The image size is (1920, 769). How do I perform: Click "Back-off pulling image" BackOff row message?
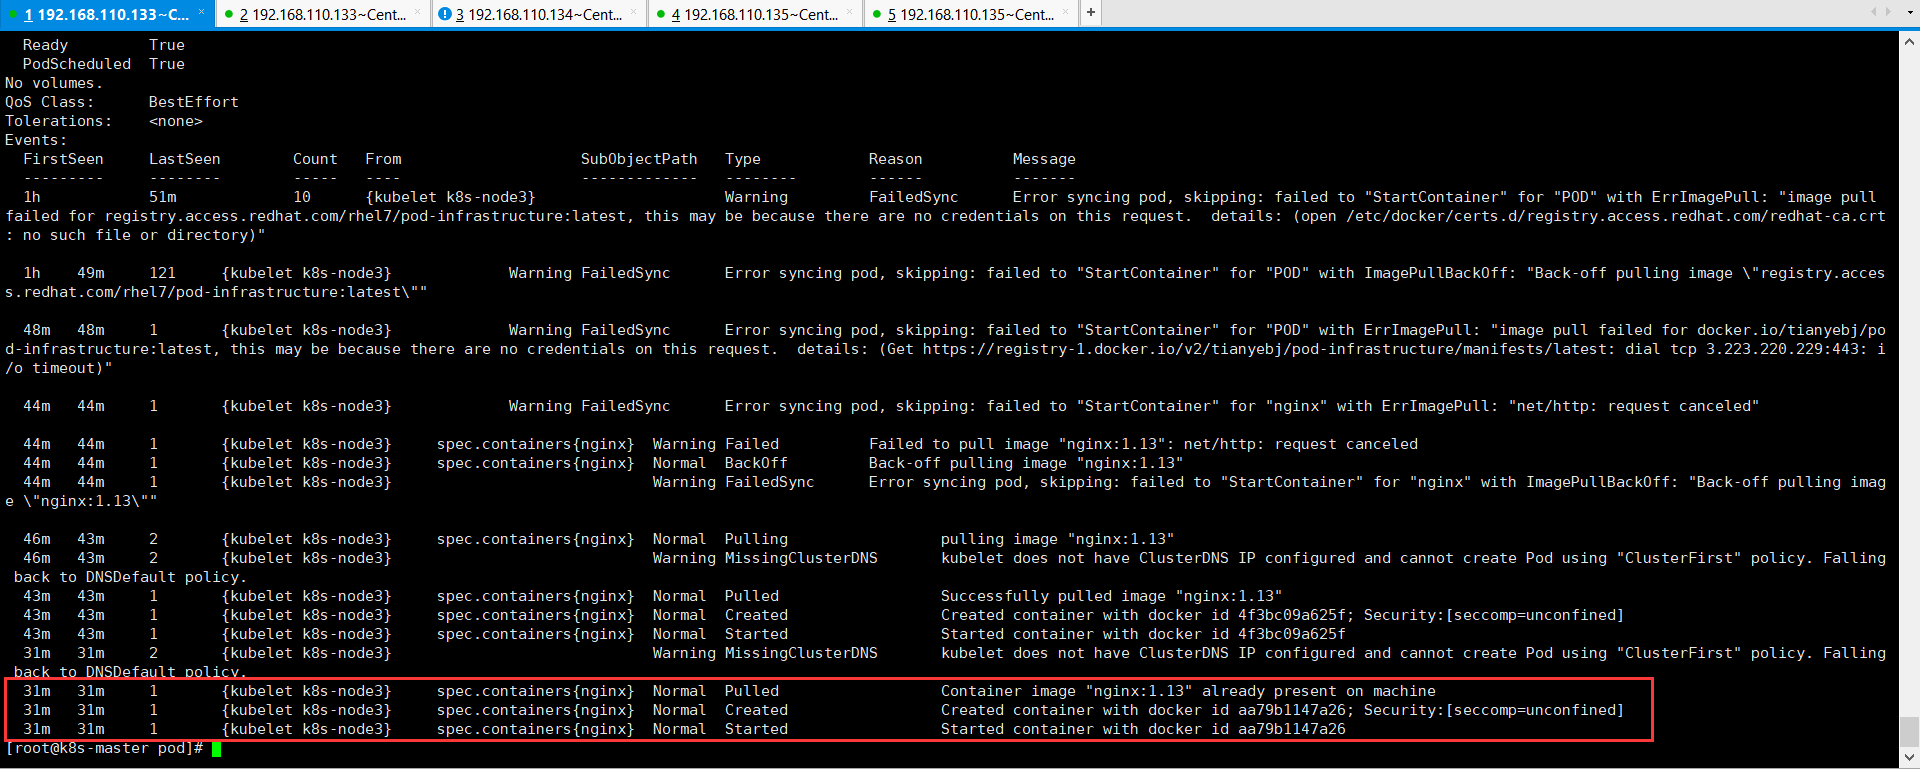(1025, 463)
